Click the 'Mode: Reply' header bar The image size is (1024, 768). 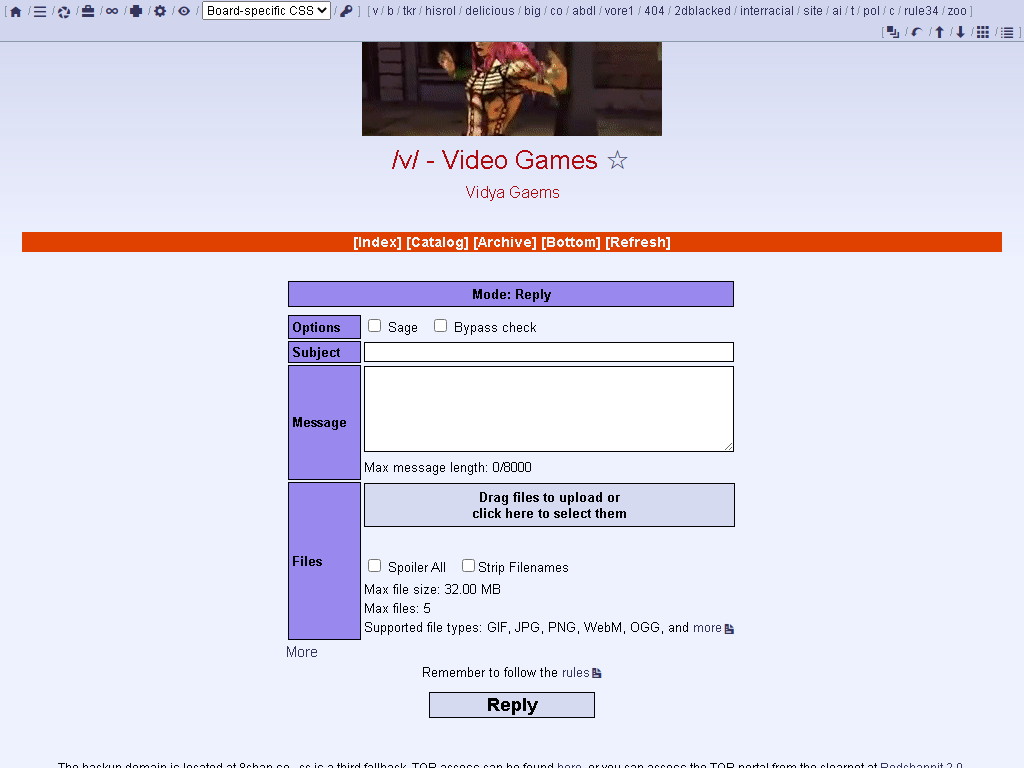click(x=511, y=294)
